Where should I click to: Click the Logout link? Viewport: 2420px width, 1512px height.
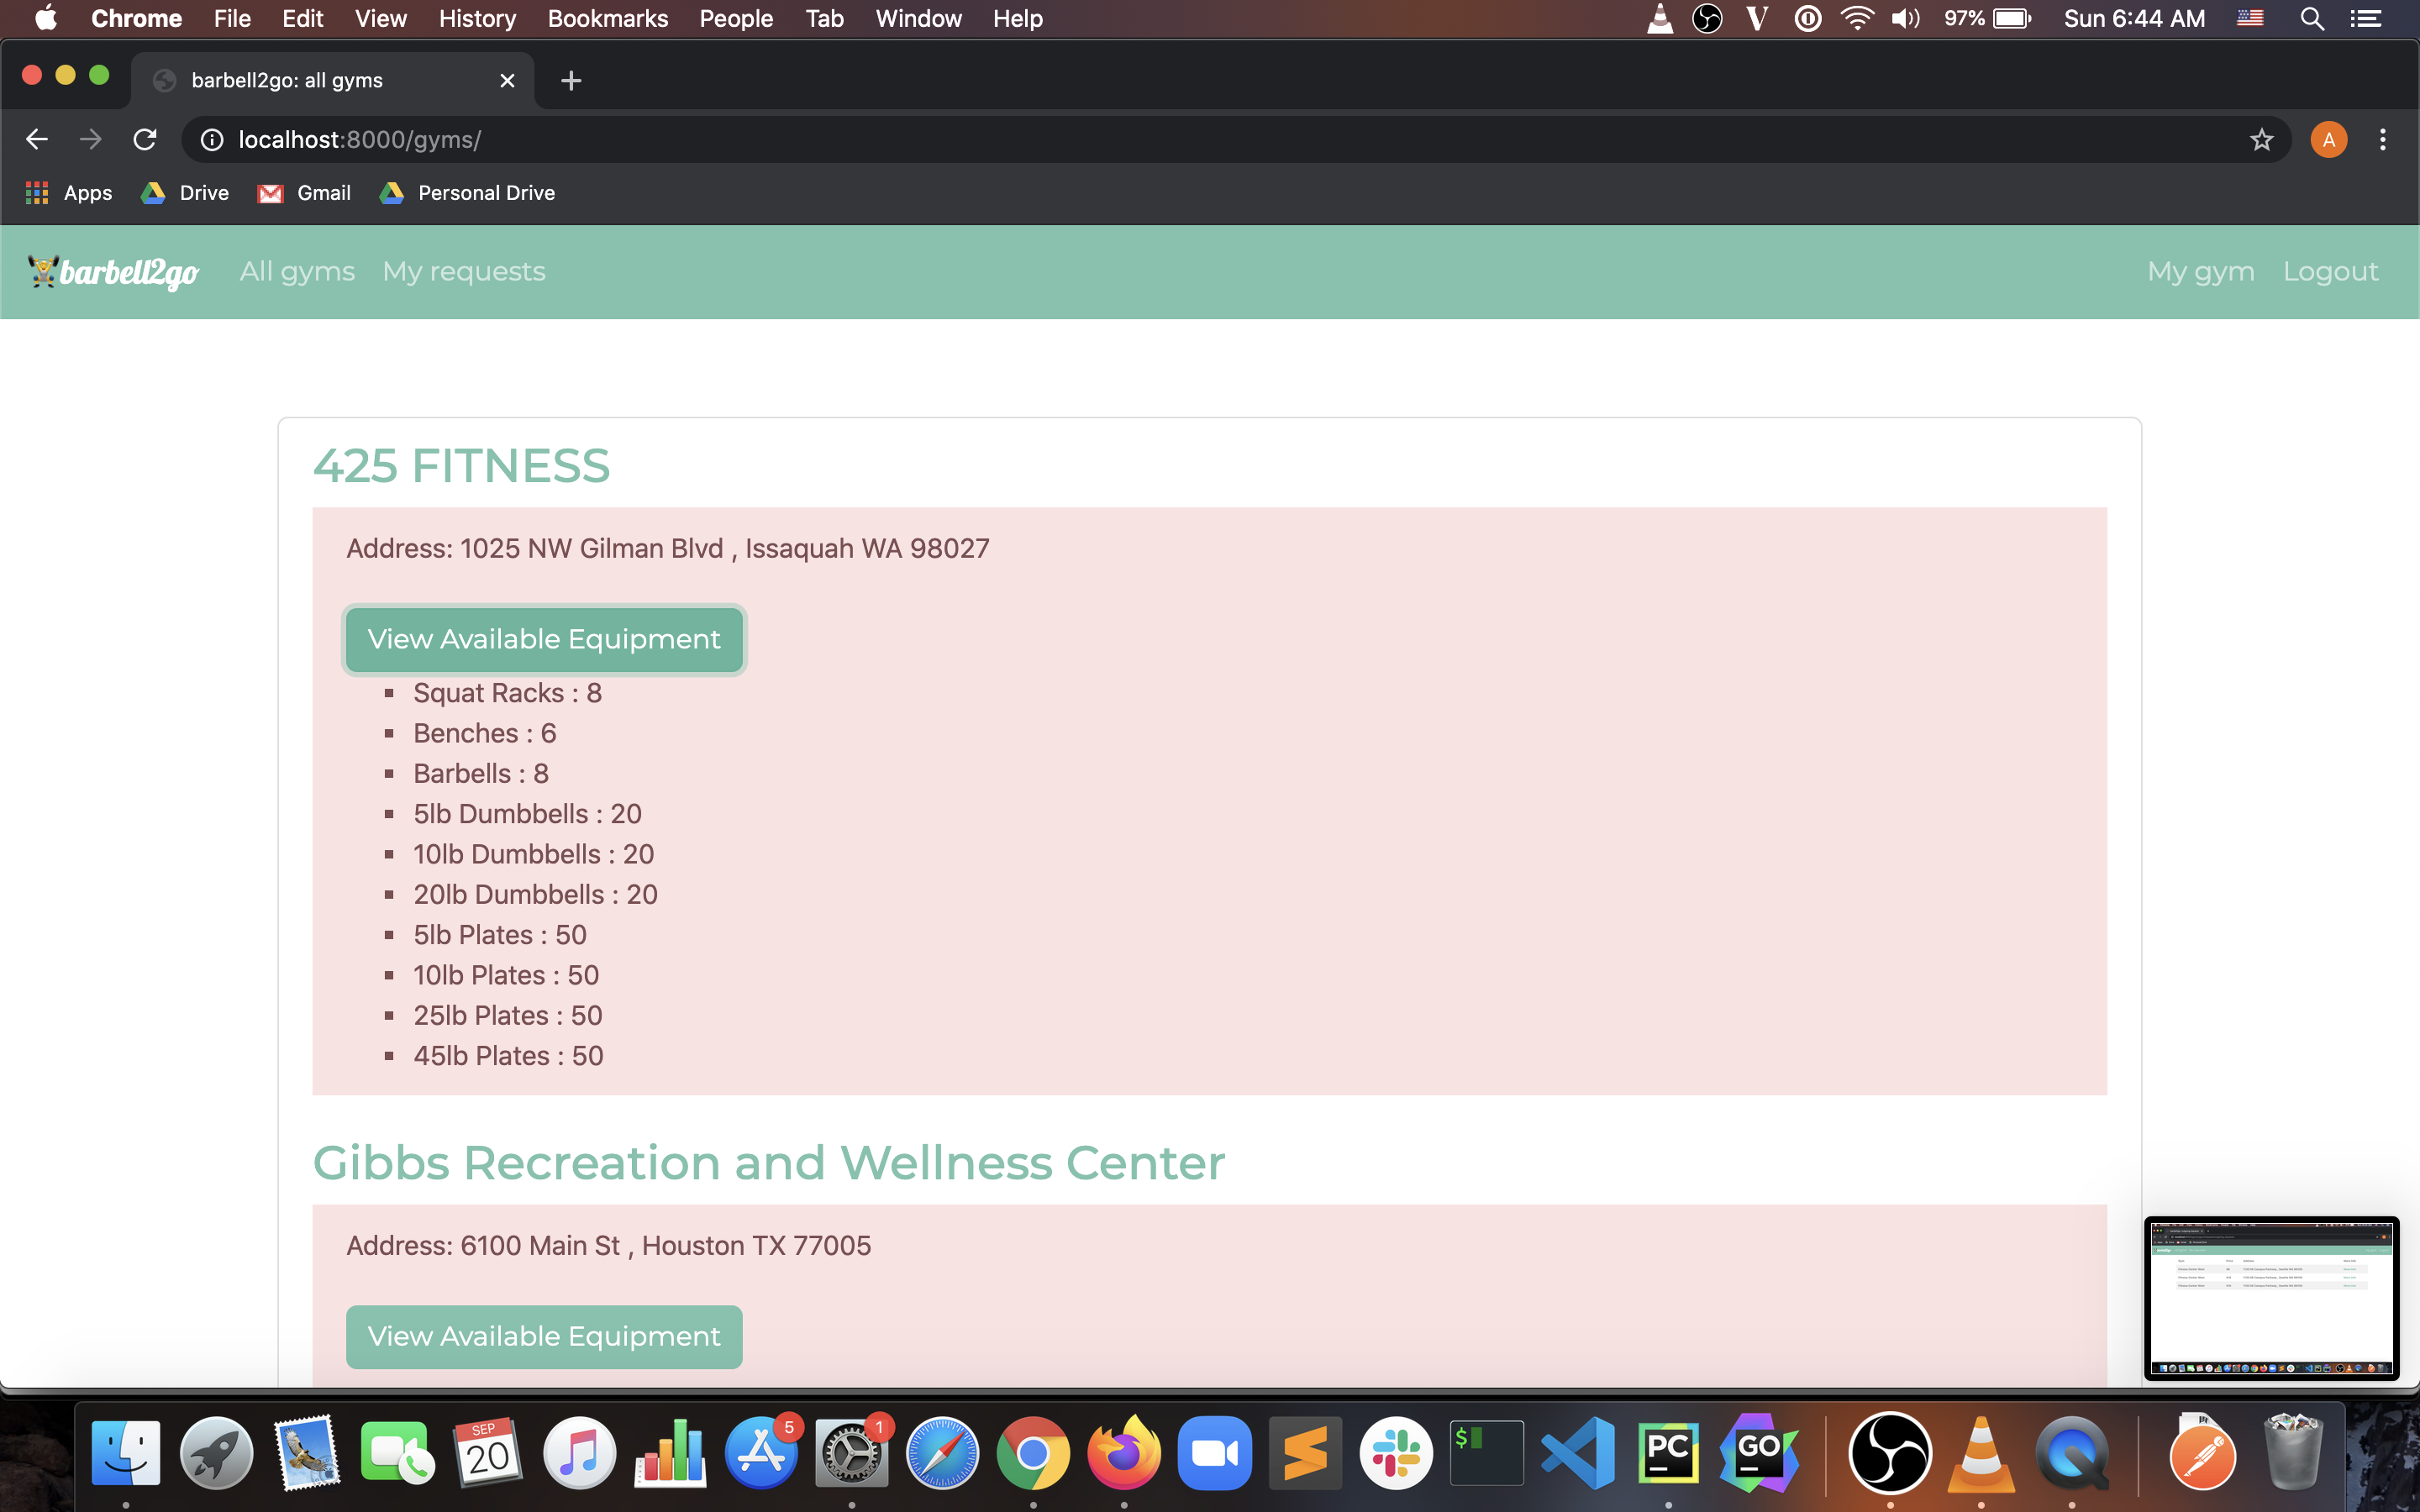2330,272
